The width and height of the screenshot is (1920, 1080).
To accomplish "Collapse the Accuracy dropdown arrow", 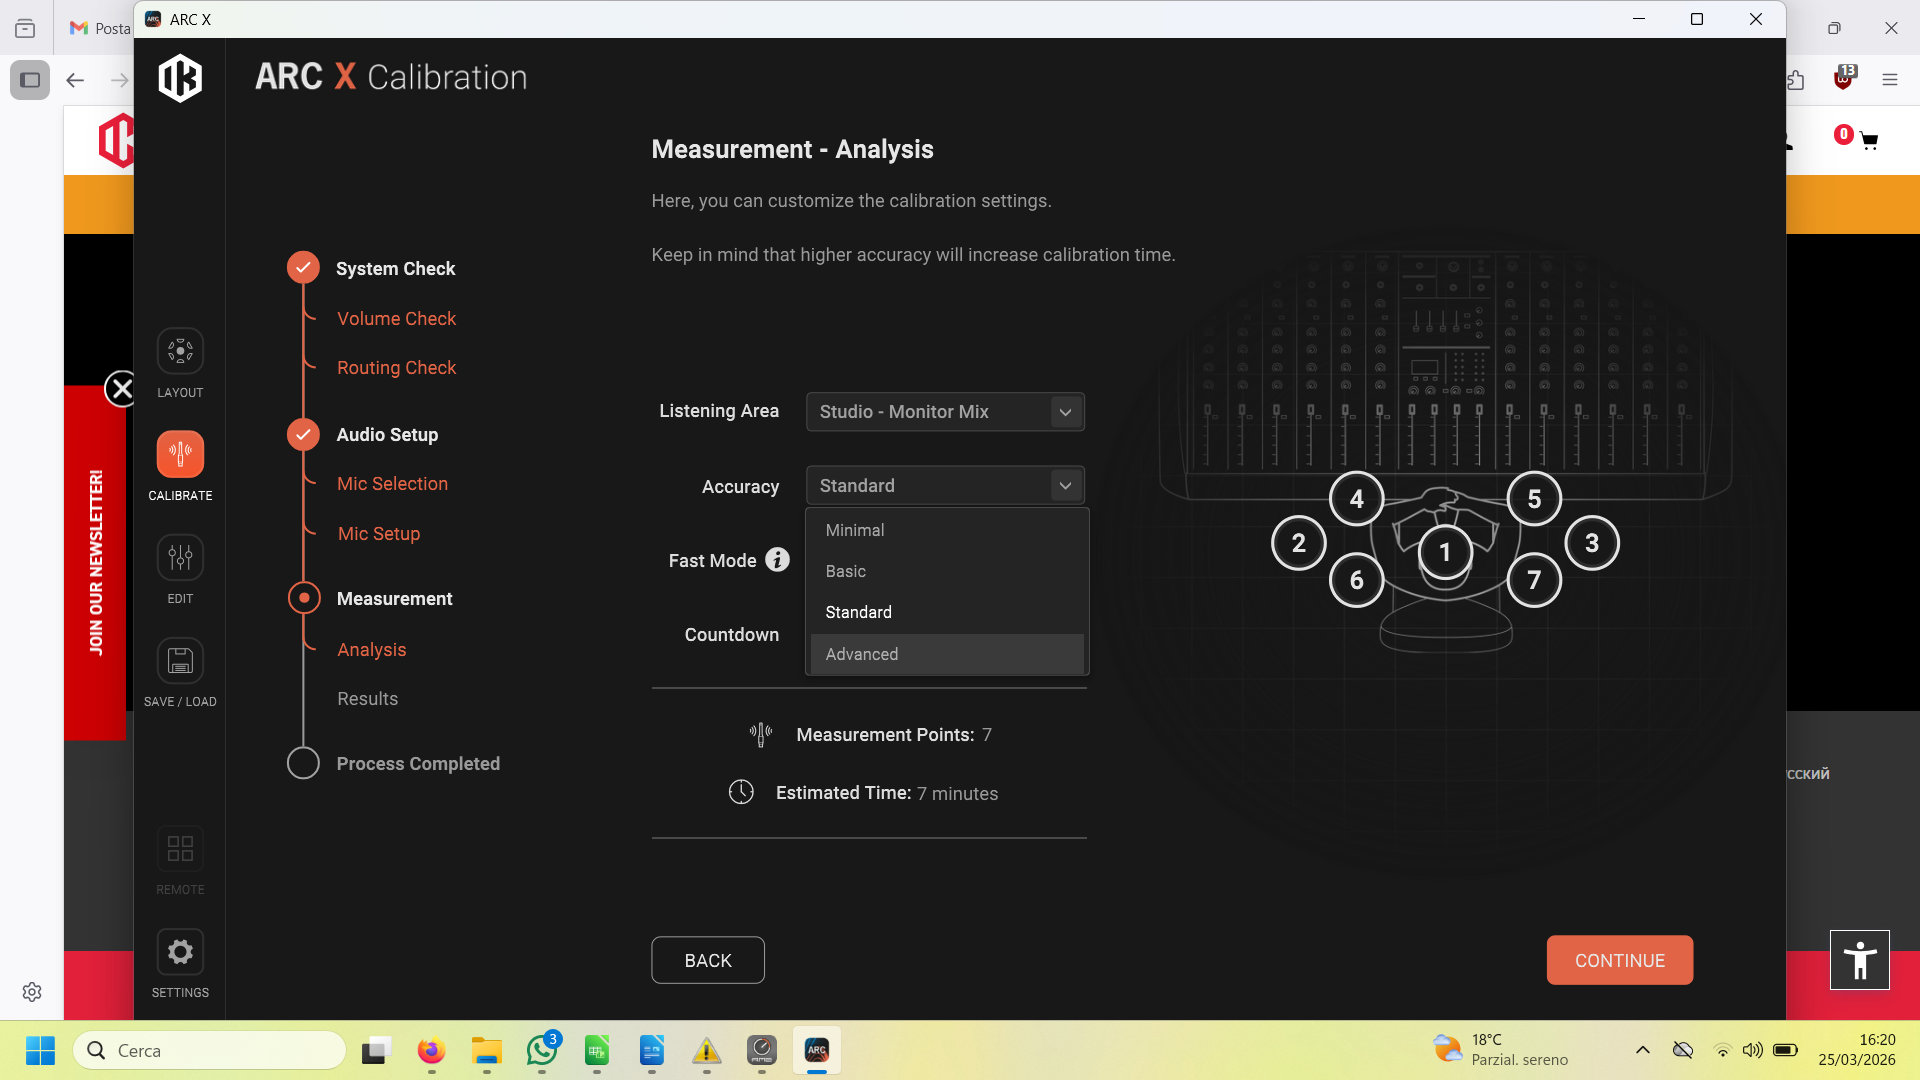I will coord(1065,486).
